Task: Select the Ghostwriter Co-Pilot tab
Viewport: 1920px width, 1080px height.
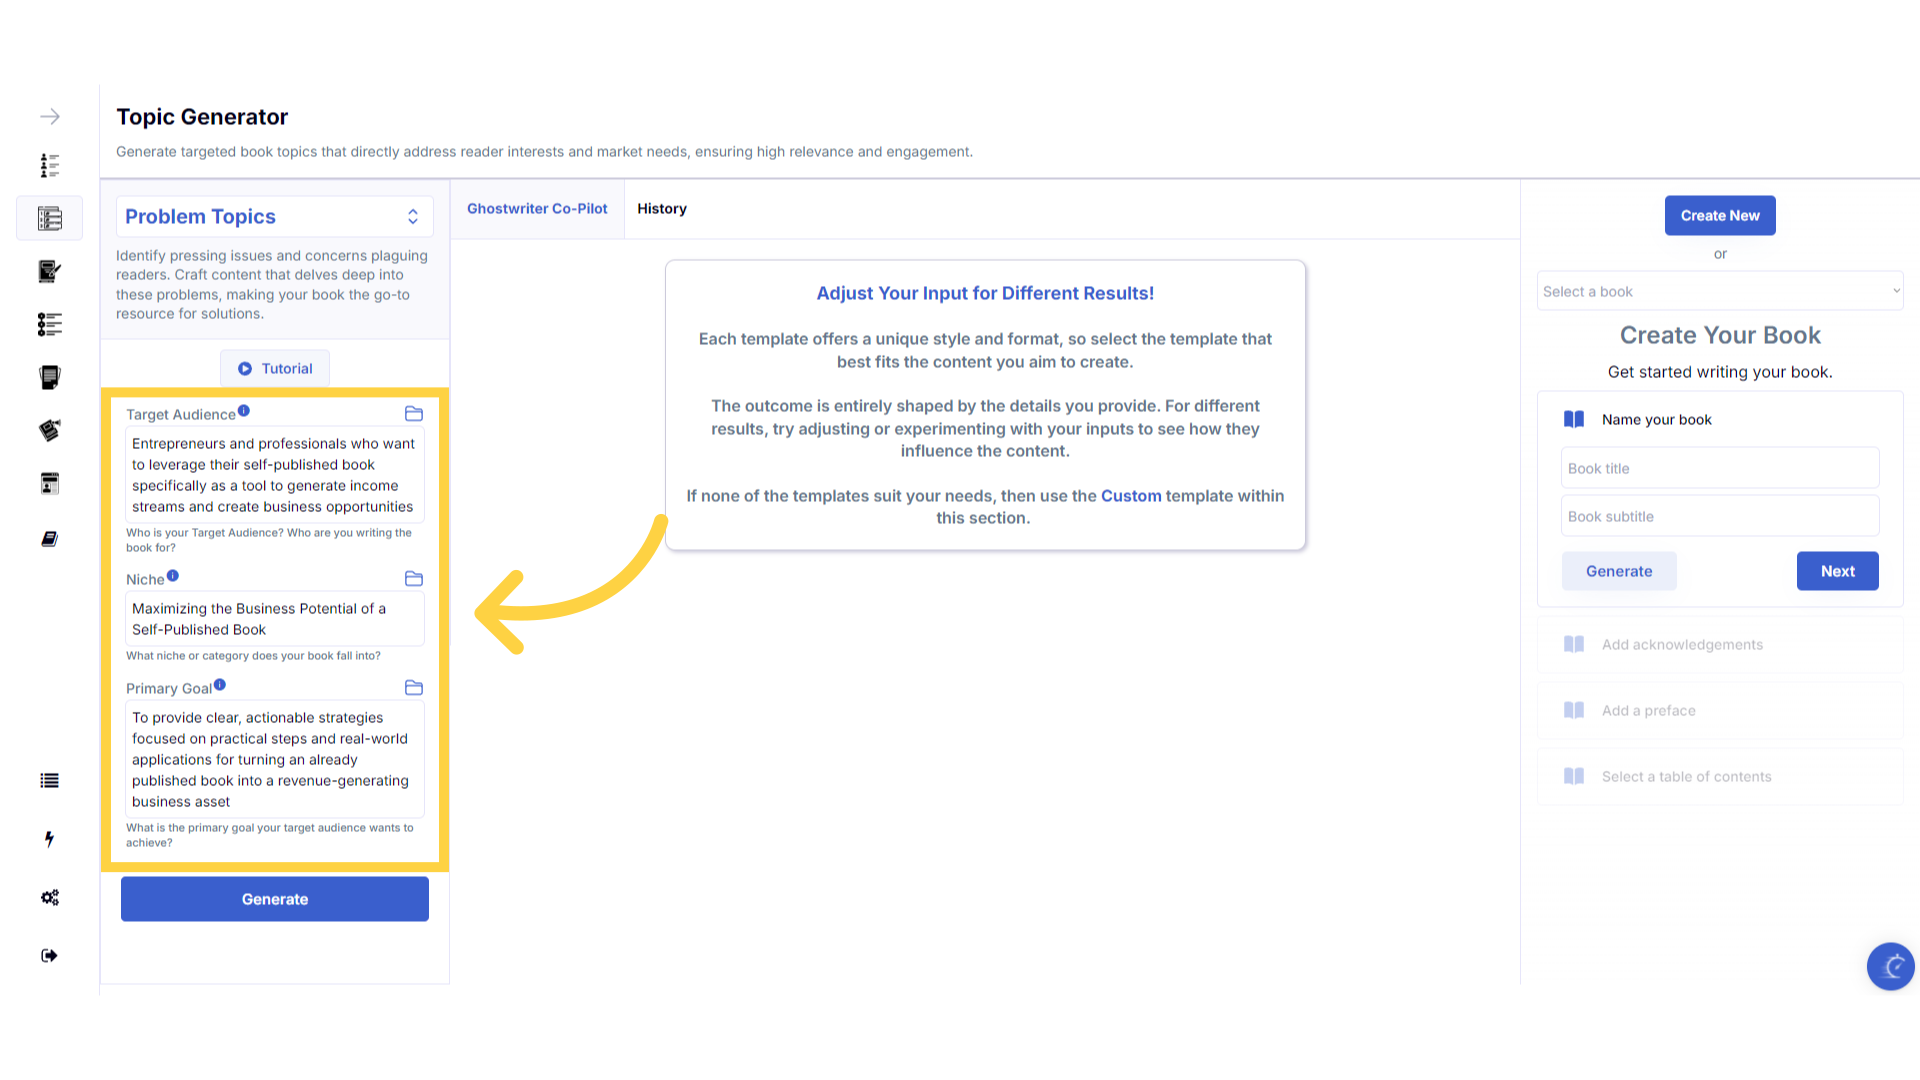Action: pyautogui.click(x=537, y=209)
